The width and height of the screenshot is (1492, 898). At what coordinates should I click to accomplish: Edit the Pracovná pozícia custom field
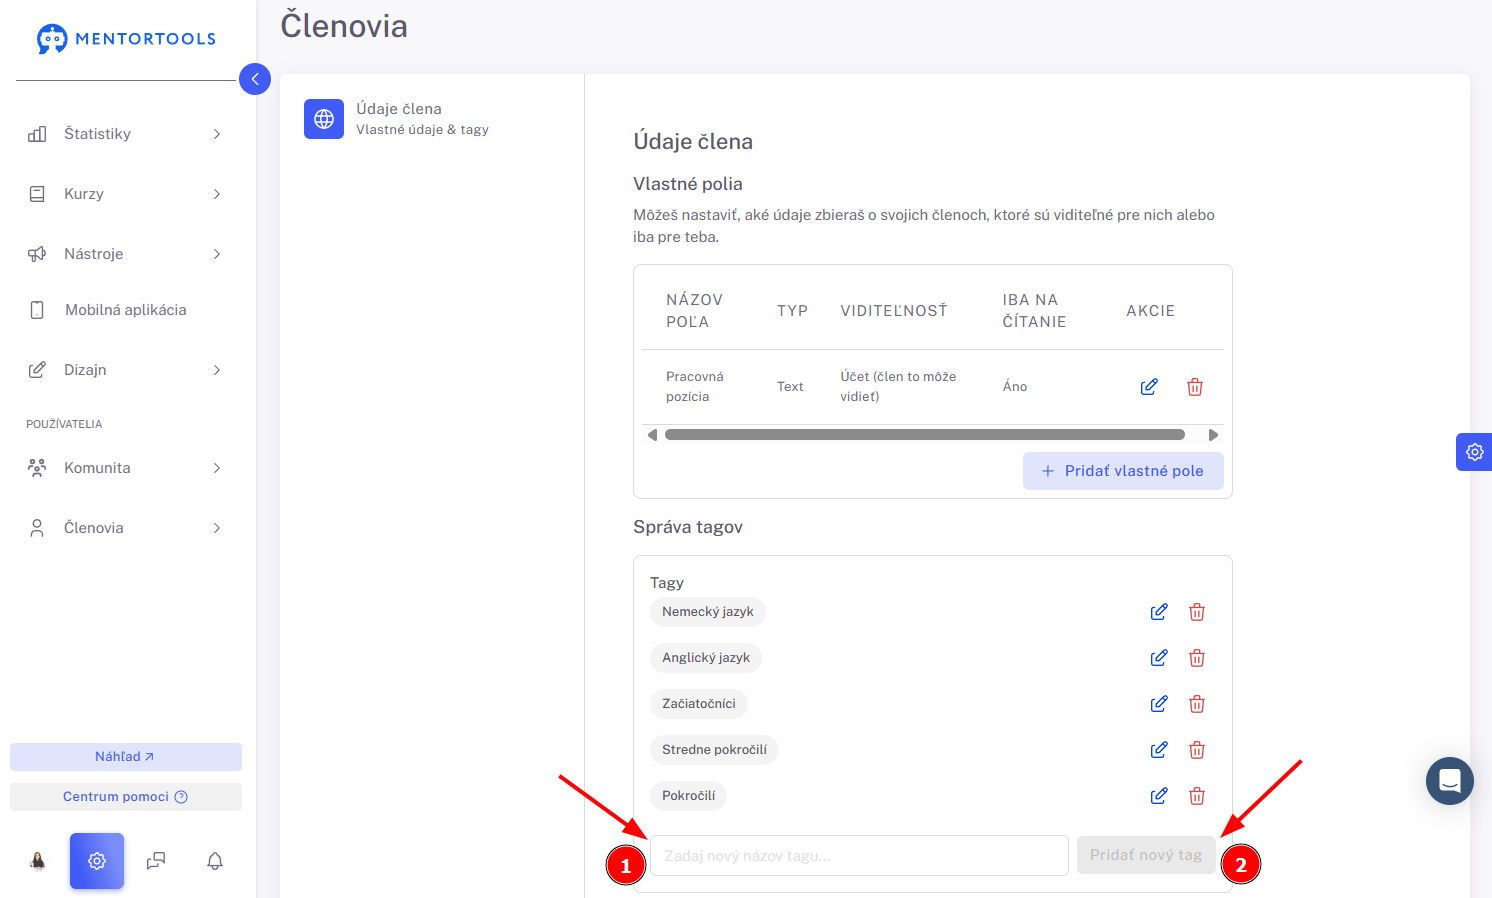click(x=1149, y=387)
